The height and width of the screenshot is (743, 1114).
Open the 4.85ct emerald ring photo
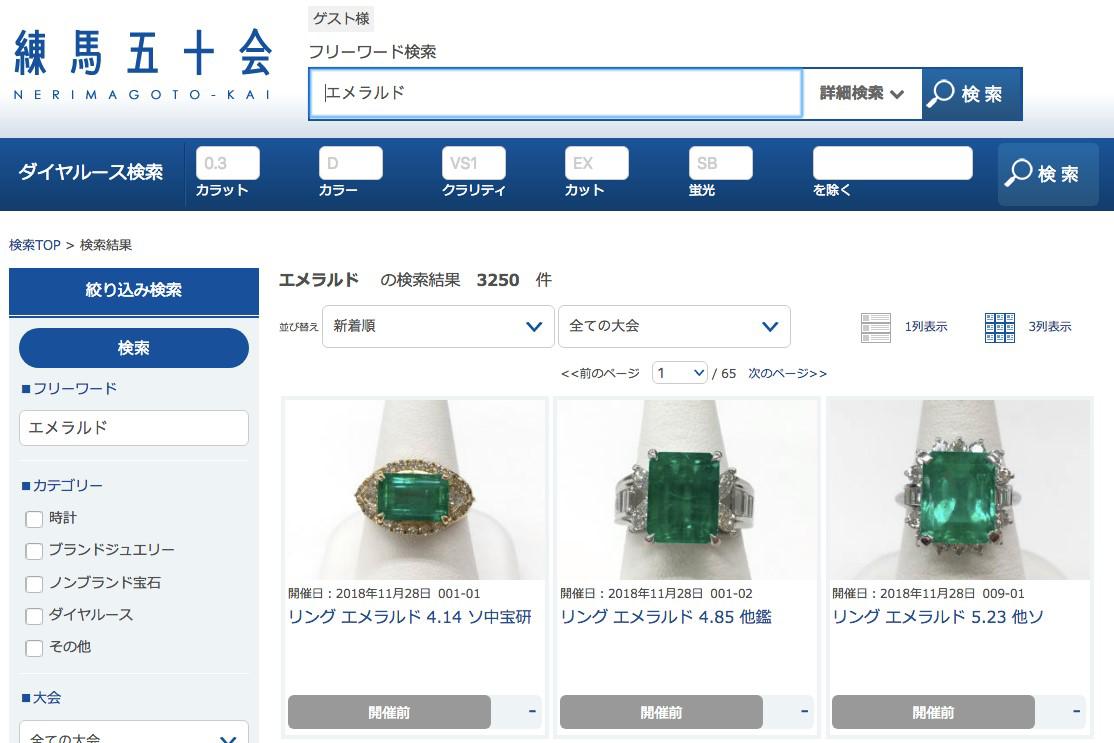coord(687,490)
